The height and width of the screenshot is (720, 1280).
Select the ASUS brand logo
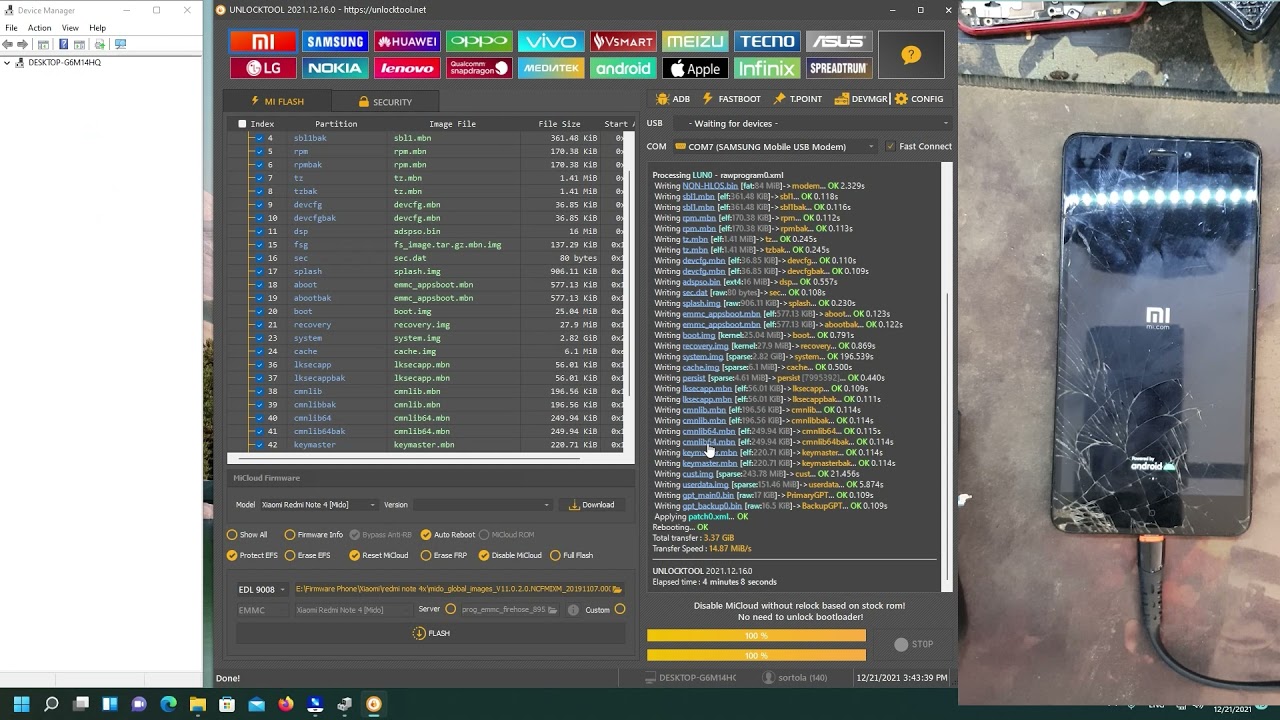[x=839, y=41]
